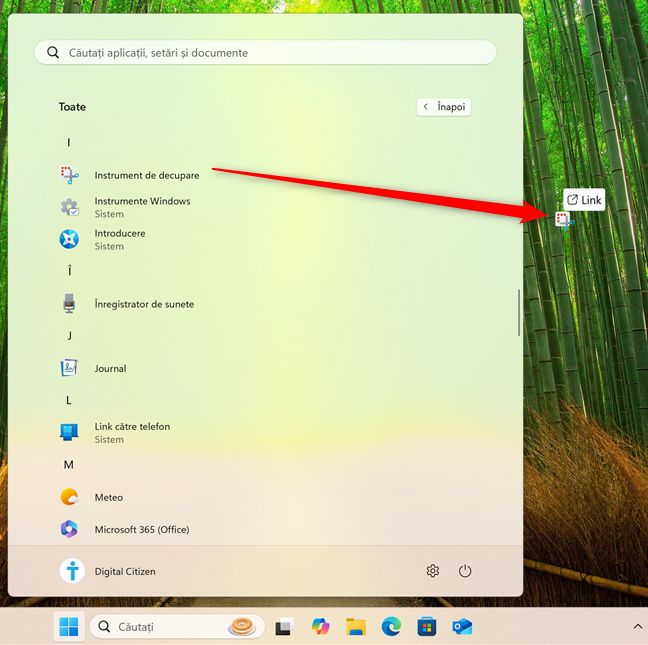Launch the Journal app
The image size is (648, 645).
[110, 368]
